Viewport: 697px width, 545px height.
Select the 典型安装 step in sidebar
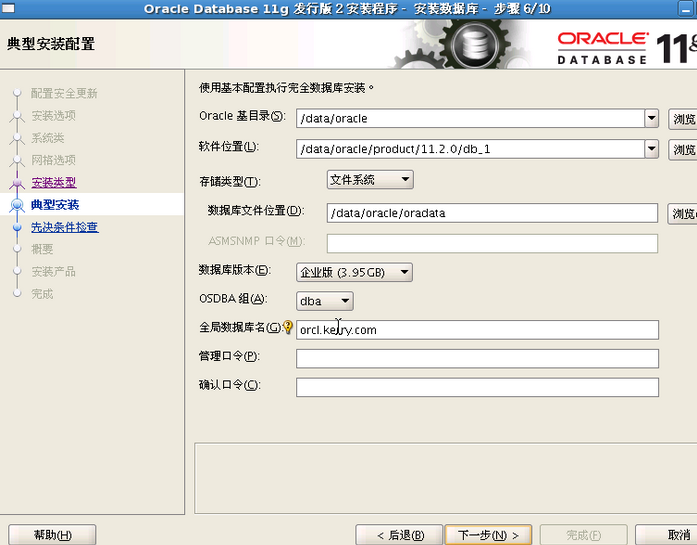pos(55,204)
